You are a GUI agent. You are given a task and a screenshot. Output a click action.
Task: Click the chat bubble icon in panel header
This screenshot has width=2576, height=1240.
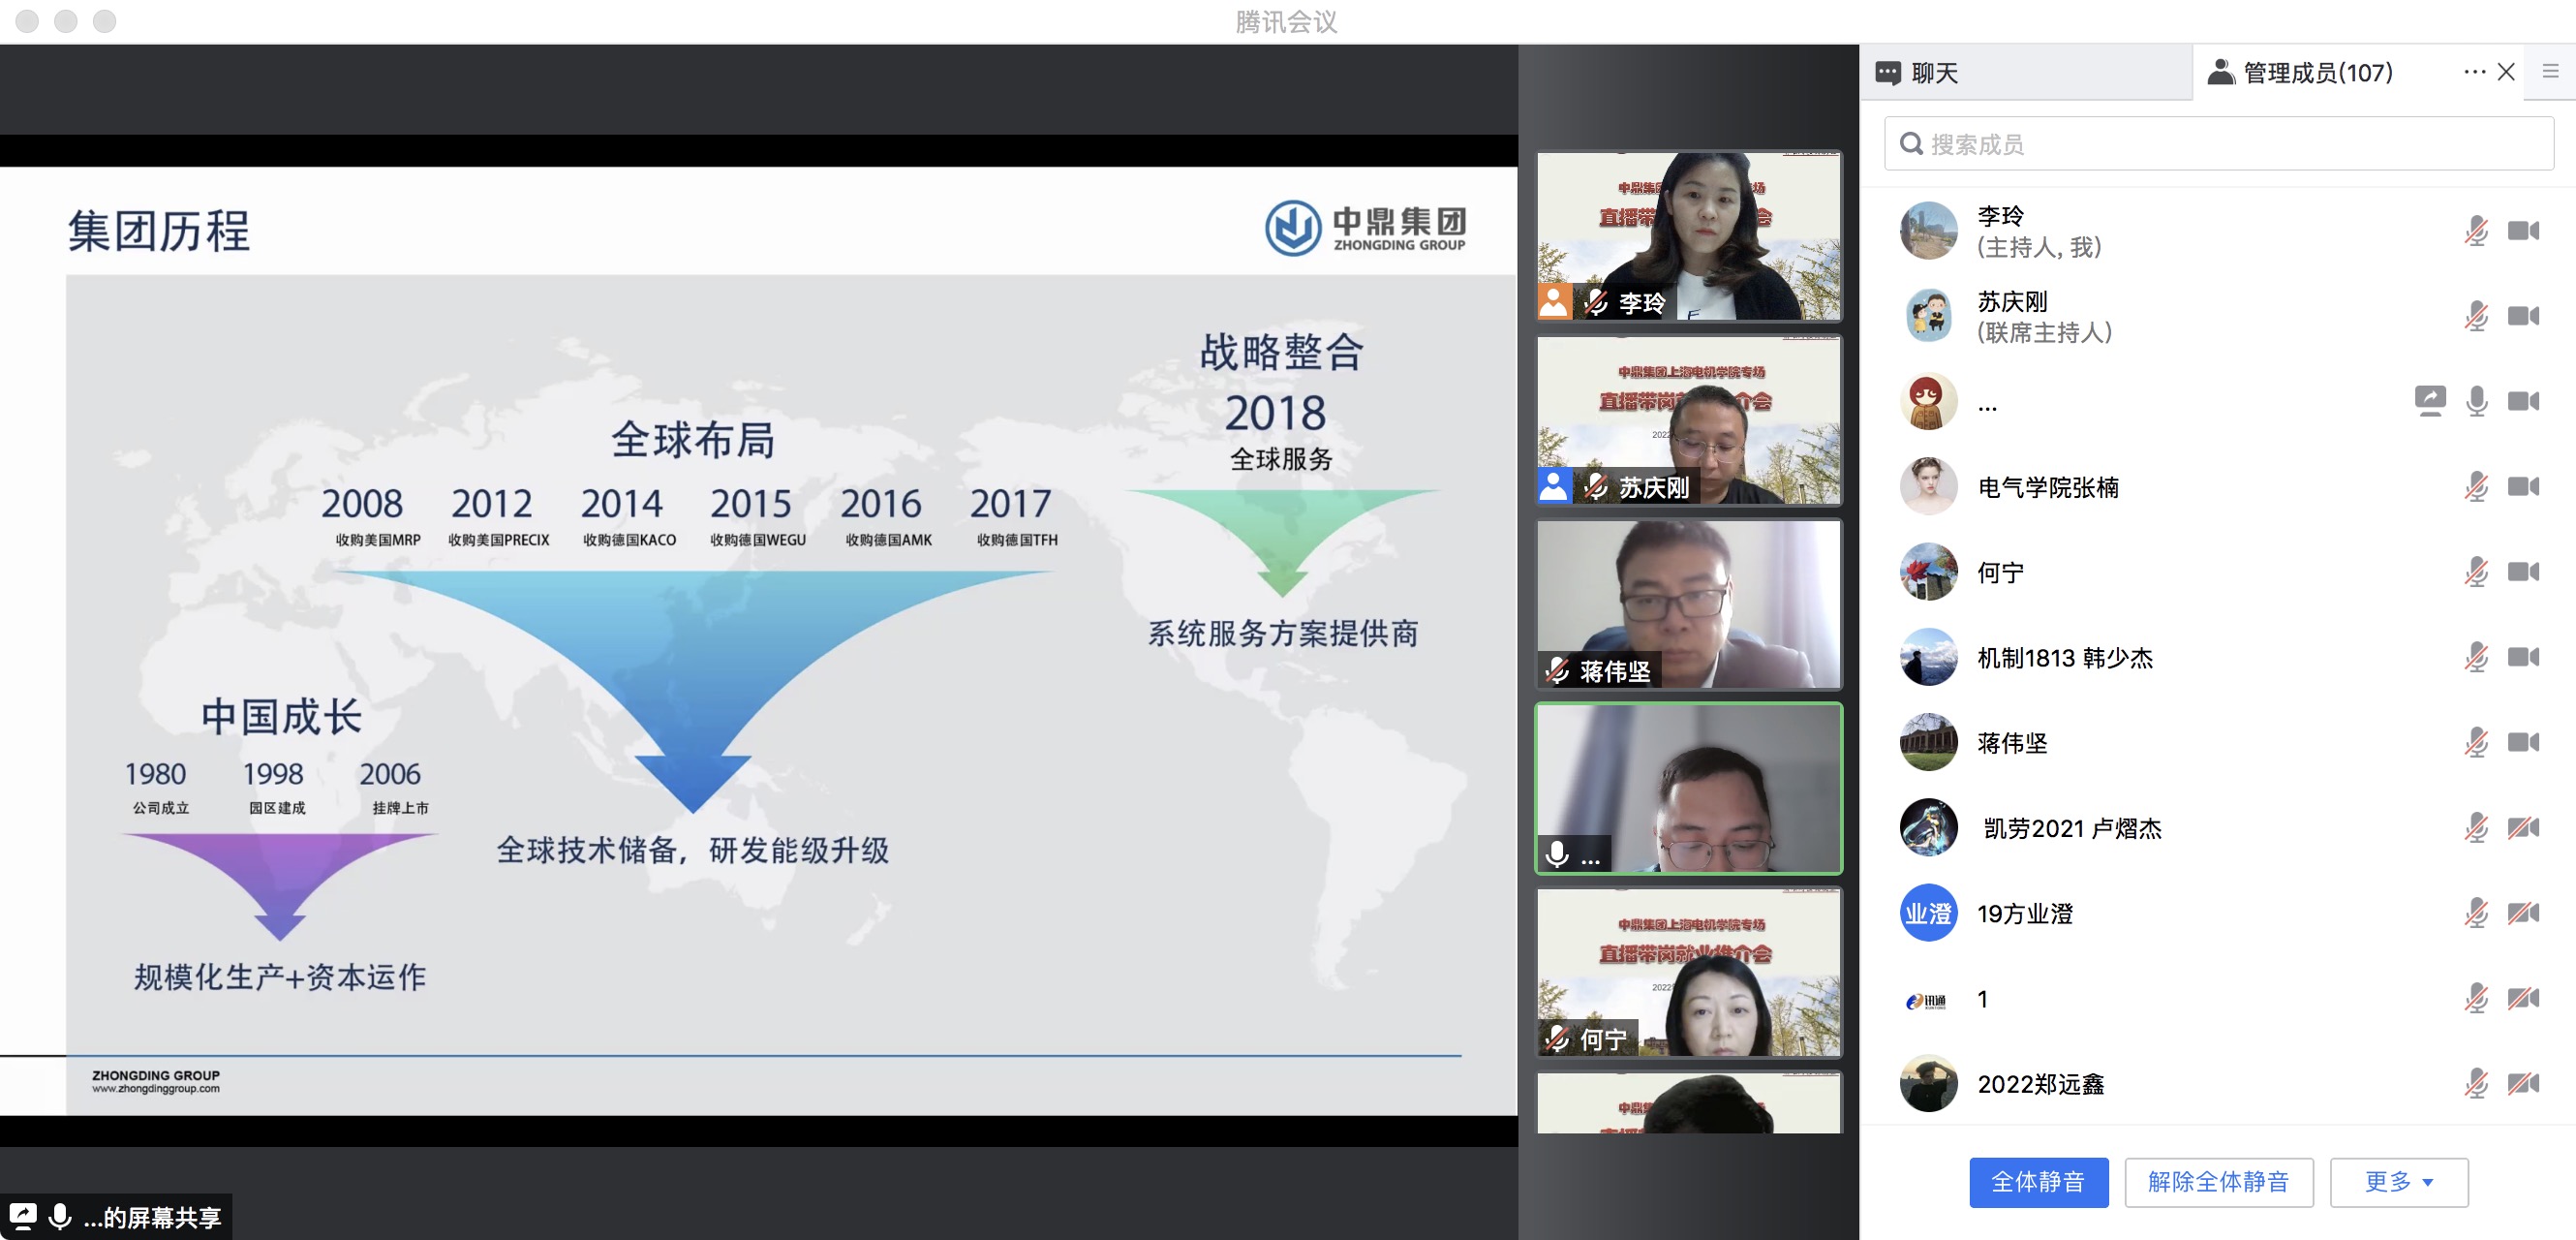(x=1887, y=73)
